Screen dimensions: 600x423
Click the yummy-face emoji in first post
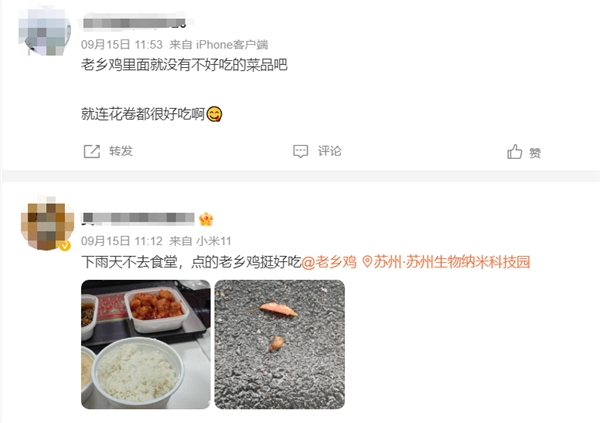pos(214,114)
